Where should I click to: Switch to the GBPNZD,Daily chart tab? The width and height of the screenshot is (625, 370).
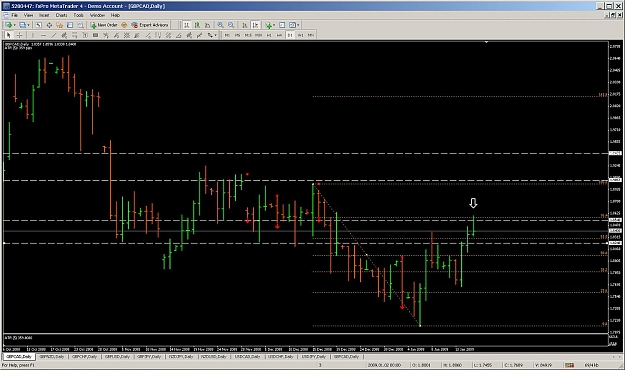tap(52, 356)
